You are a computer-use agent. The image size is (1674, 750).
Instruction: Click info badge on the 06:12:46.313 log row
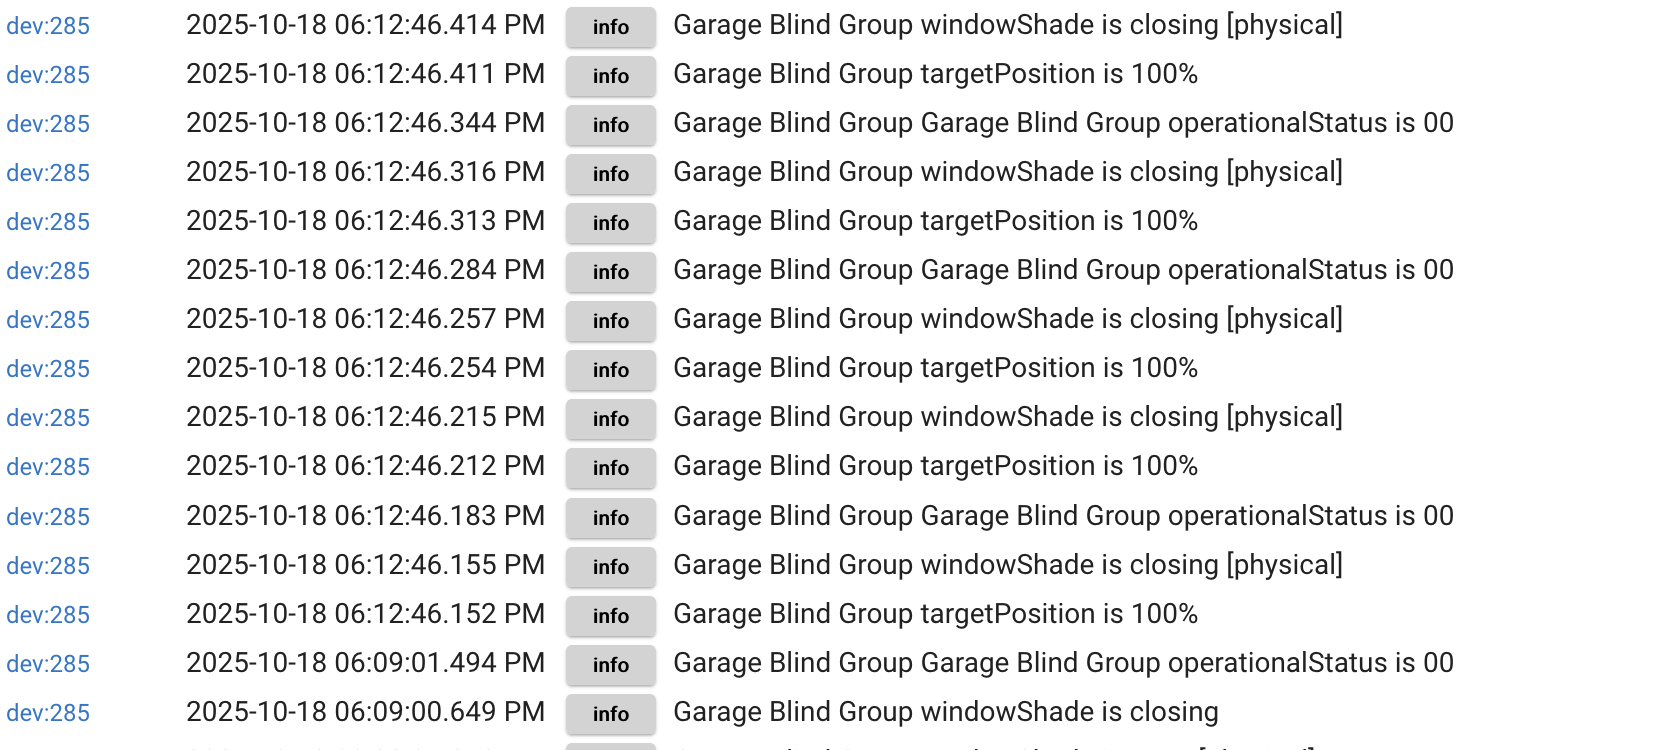point(610,223)
